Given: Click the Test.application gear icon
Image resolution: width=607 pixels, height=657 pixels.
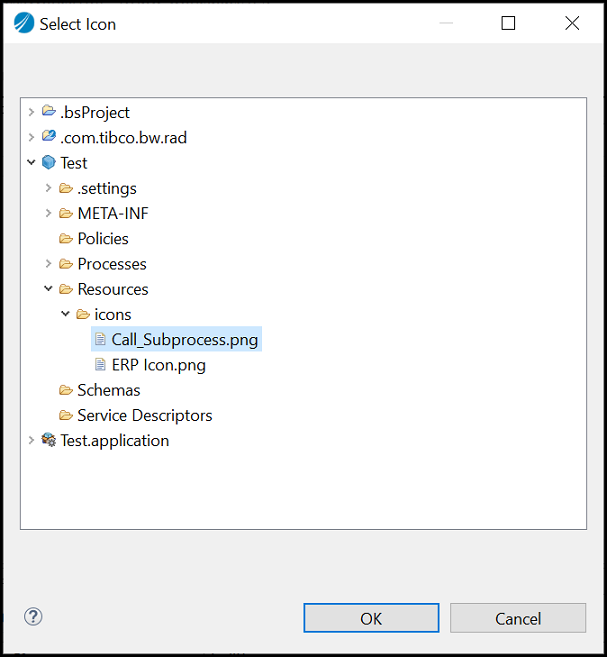Looking at the screenshot, I should 49,440.
